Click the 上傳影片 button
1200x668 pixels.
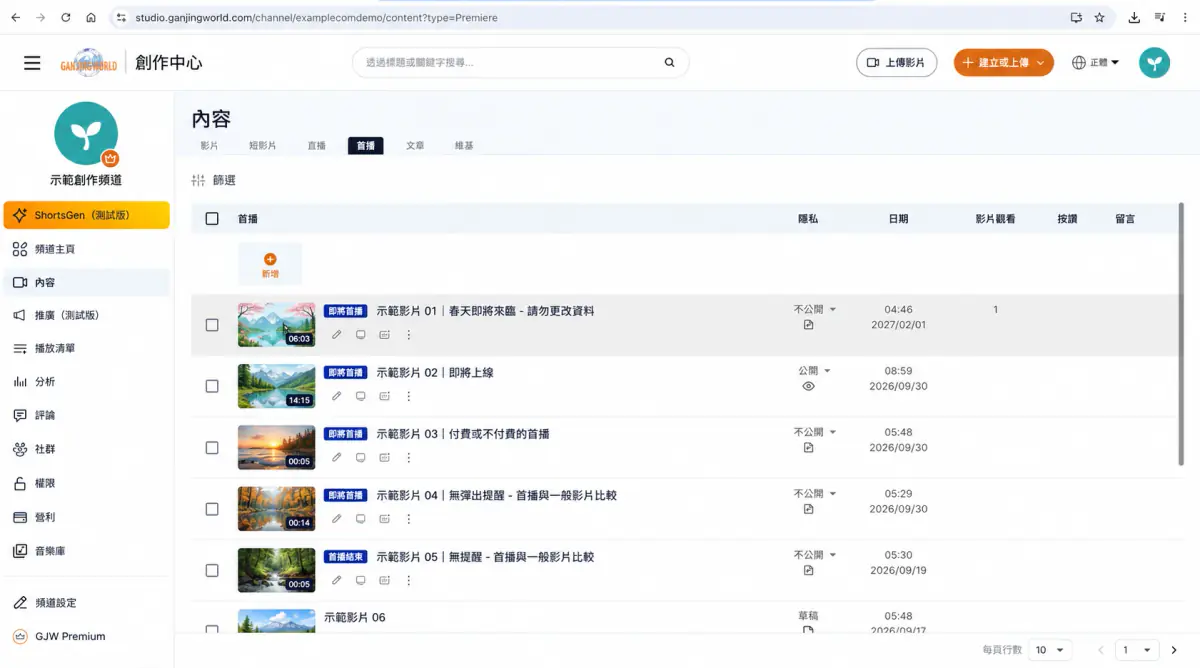tap(897, 63)
